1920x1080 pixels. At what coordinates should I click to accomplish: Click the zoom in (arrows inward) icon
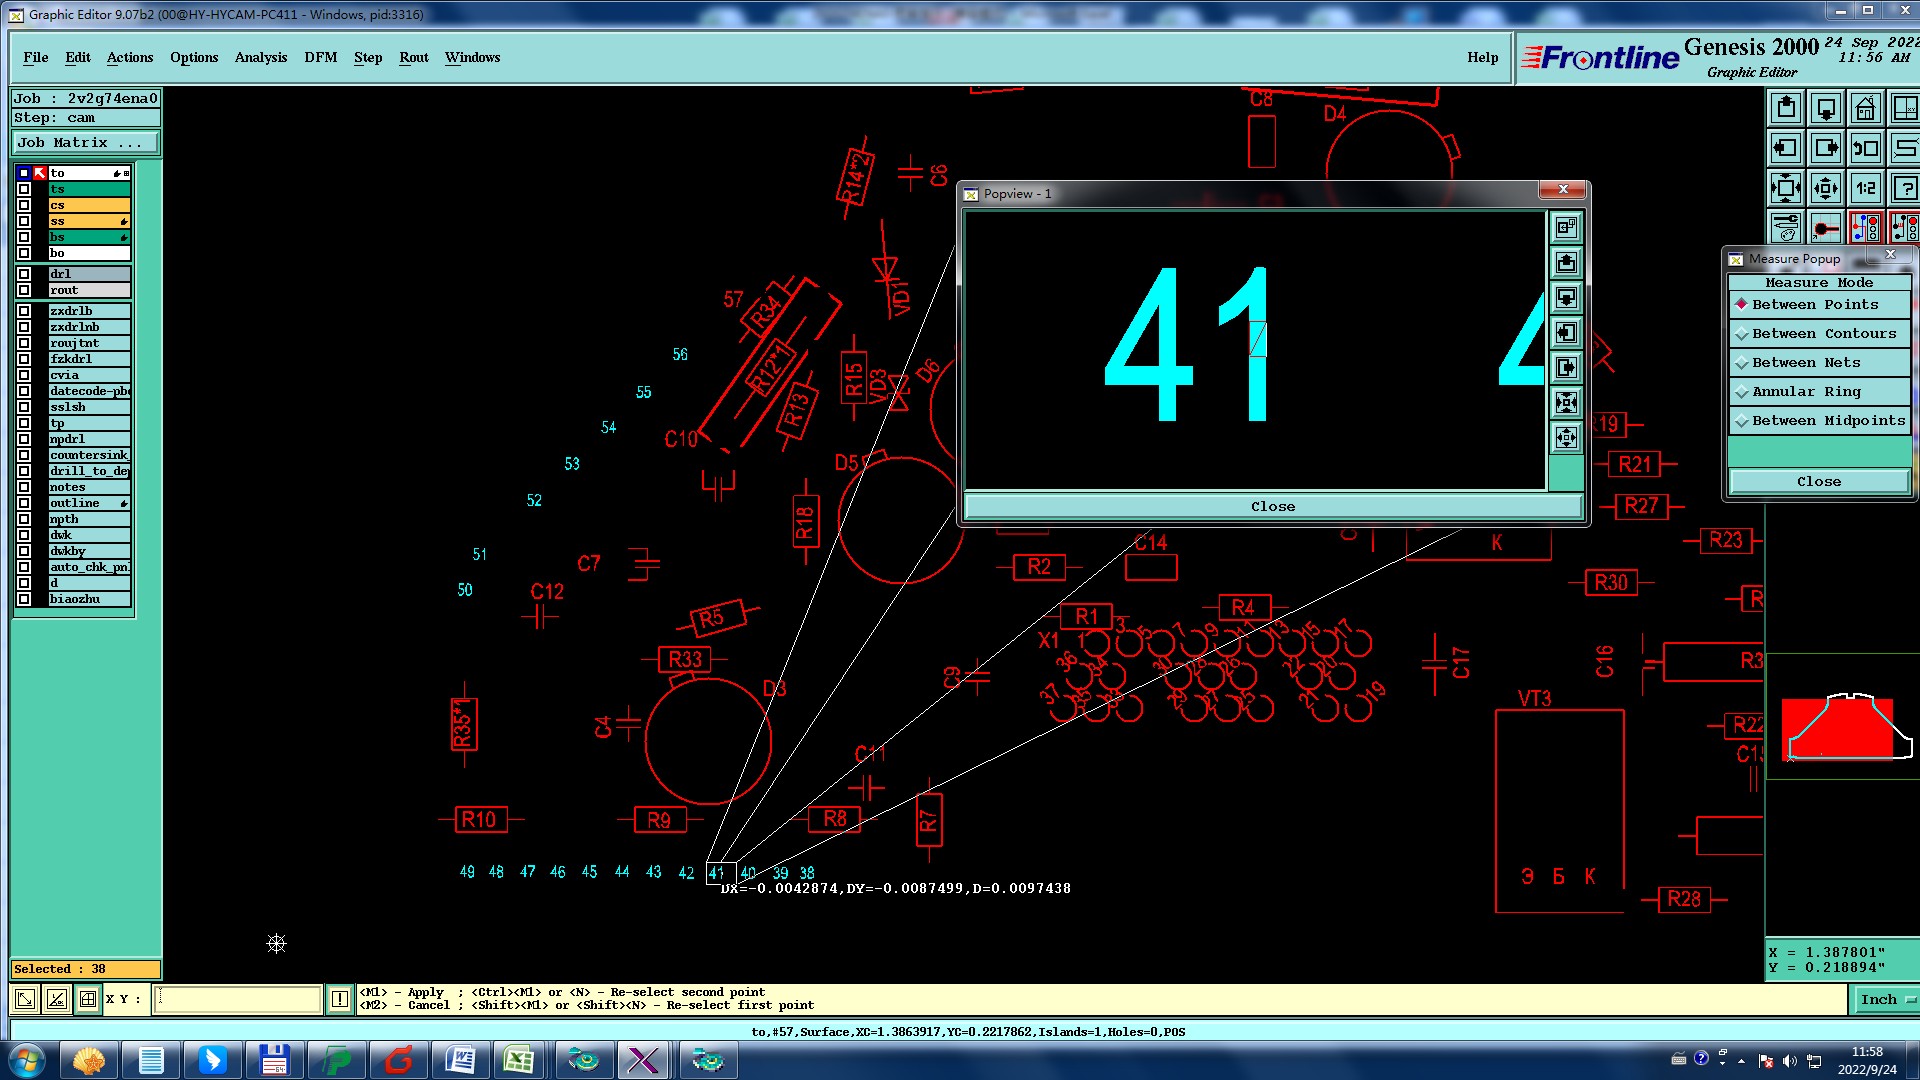click(1786, 188)
